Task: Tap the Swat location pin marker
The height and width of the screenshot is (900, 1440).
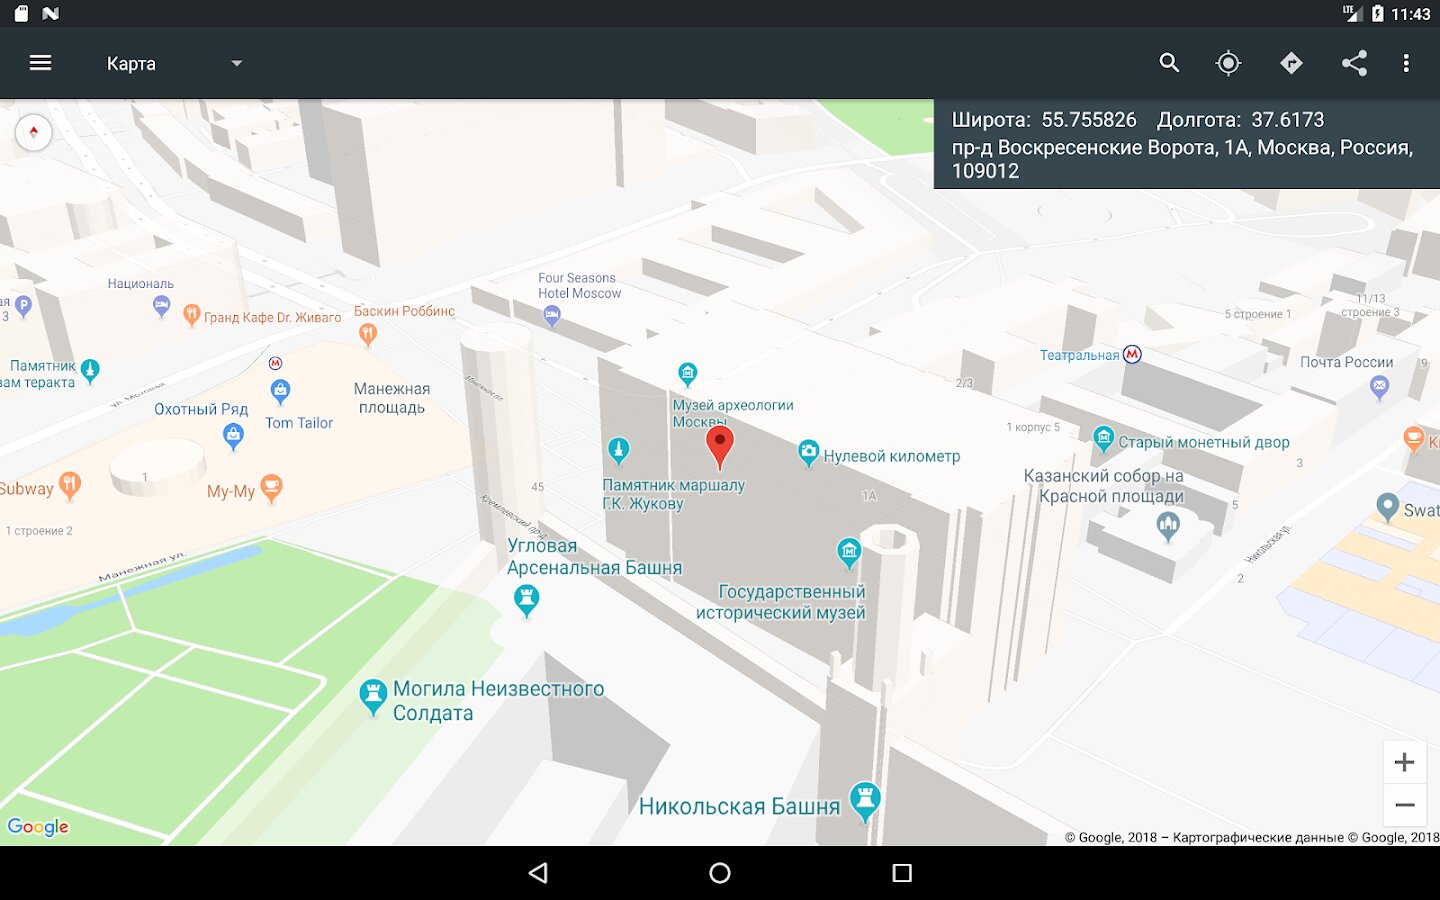Action: point(1387,507)
